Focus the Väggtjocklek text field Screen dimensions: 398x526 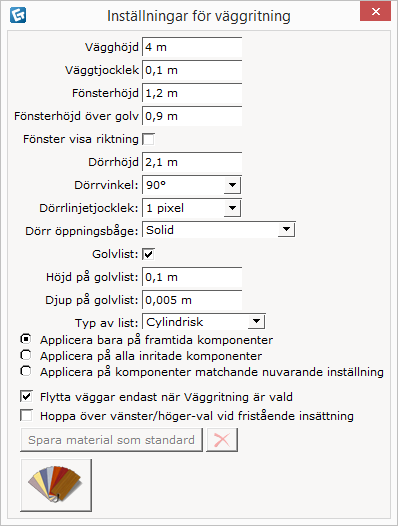point(192,70)
